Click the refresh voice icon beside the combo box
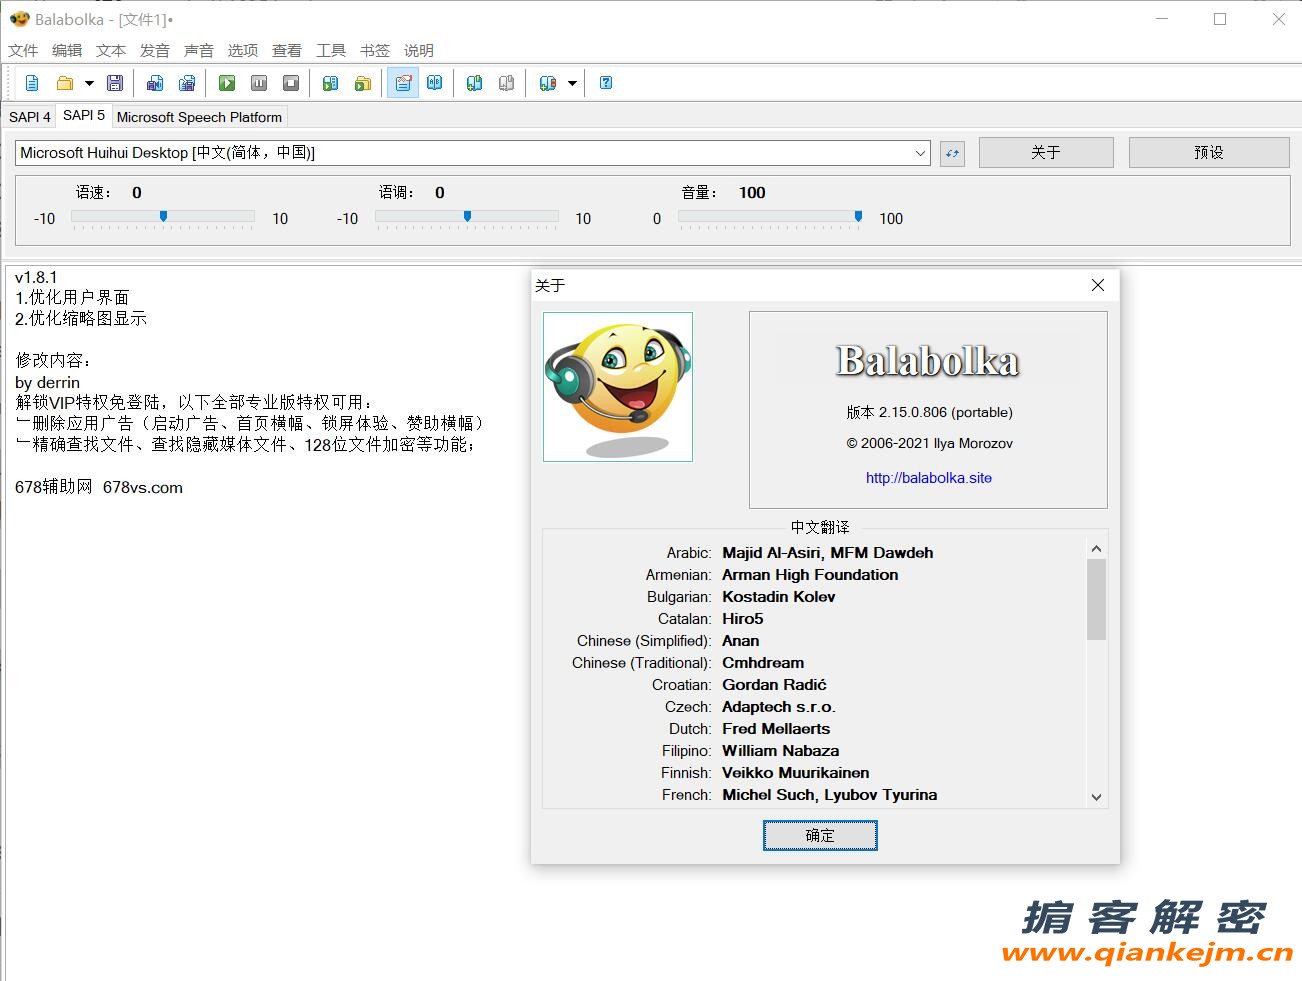The height and width of the screenshot is (981, 1302). (x=952, y=153)
